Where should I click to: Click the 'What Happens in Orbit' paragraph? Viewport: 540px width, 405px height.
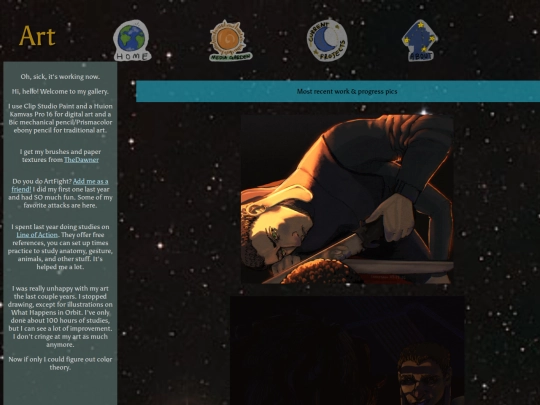pos(60,316)
